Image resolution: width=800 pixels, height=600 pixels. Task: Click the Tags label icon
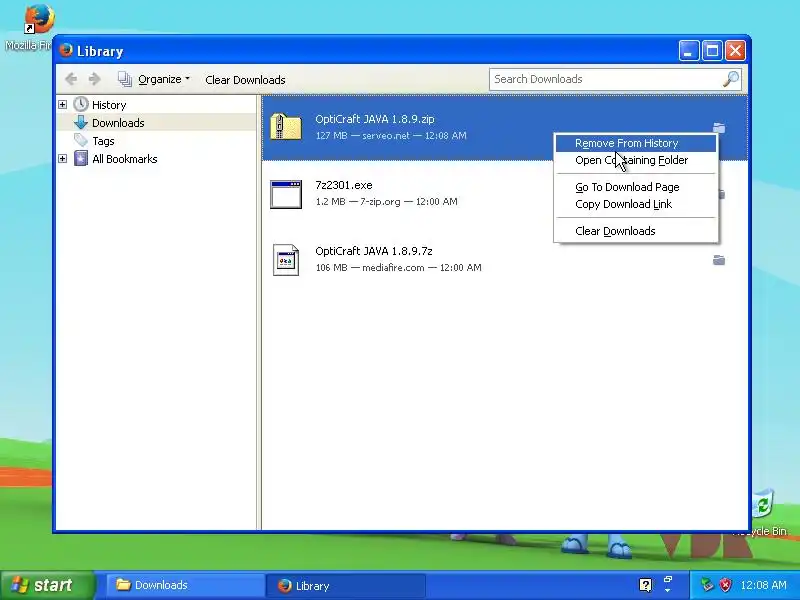(81, 140)
